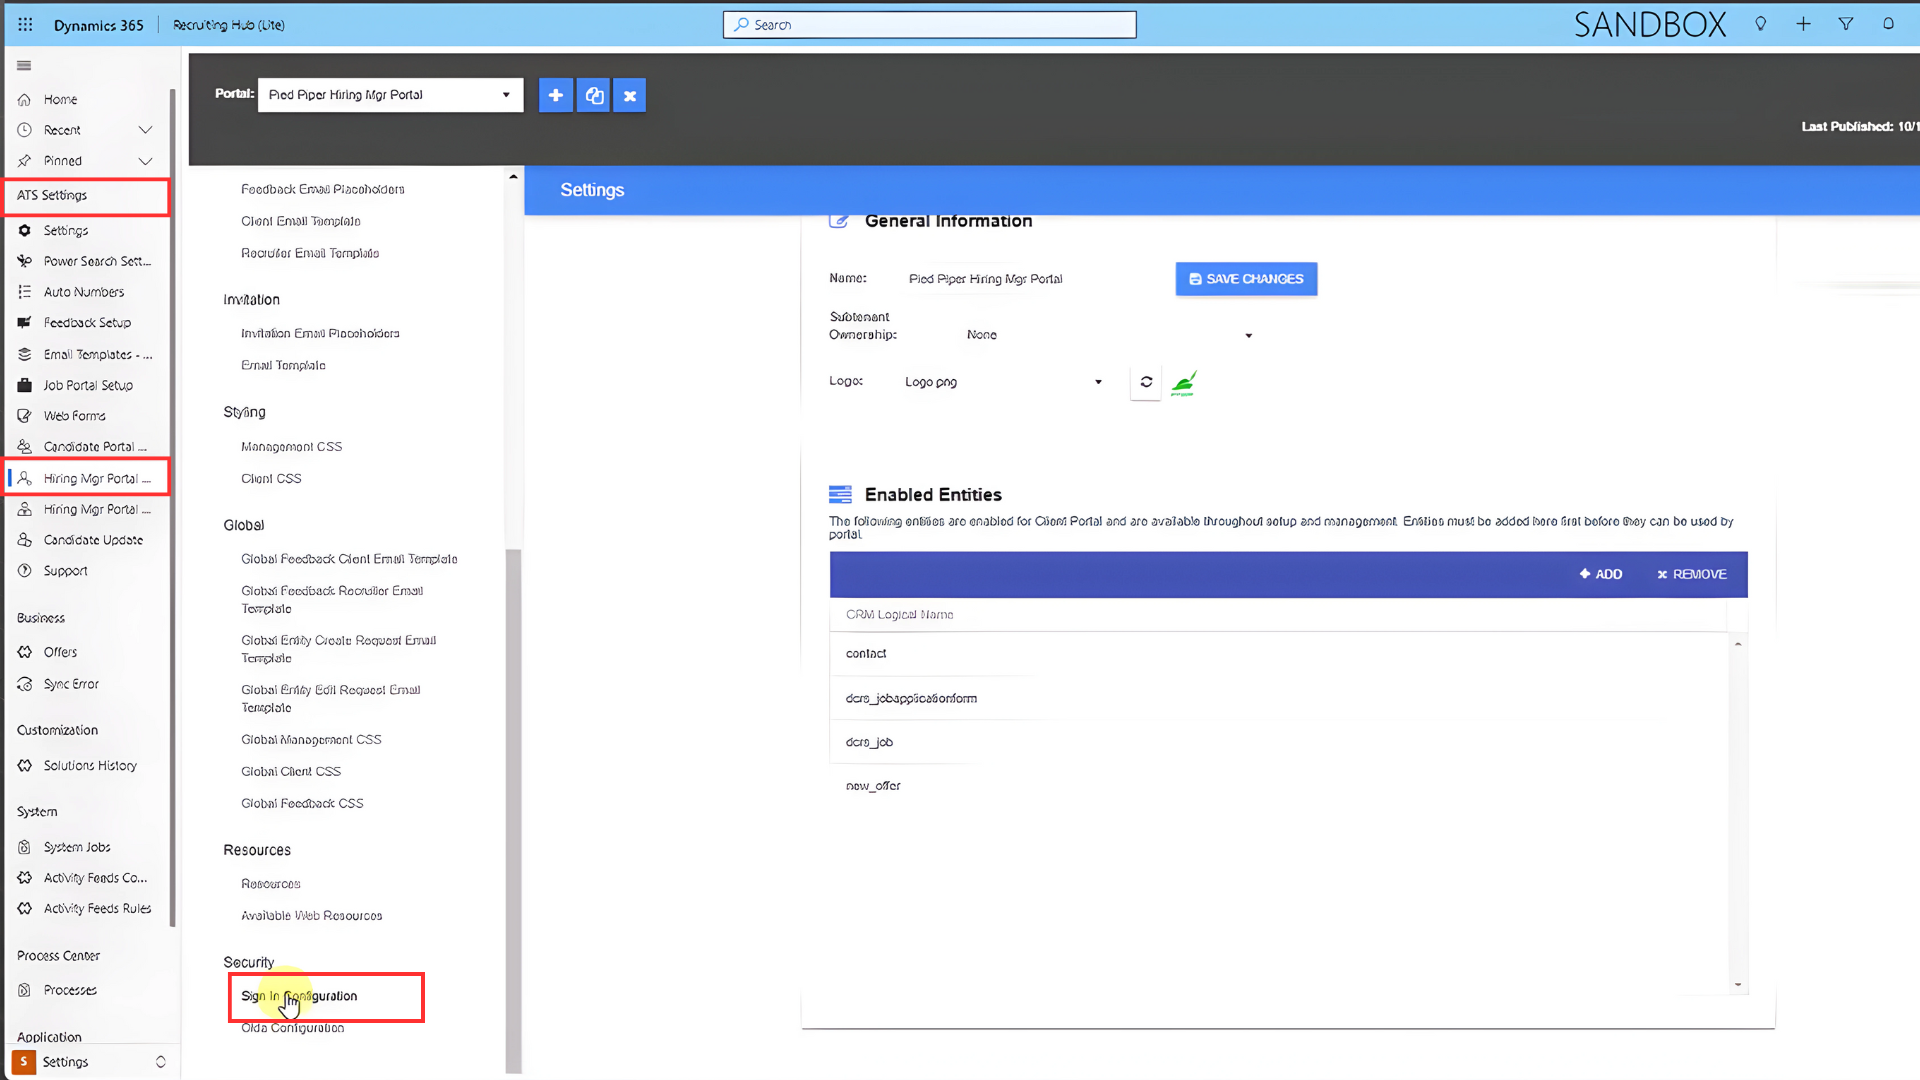Click the entities list scroll-down arrow

[x=1738, y=986]
